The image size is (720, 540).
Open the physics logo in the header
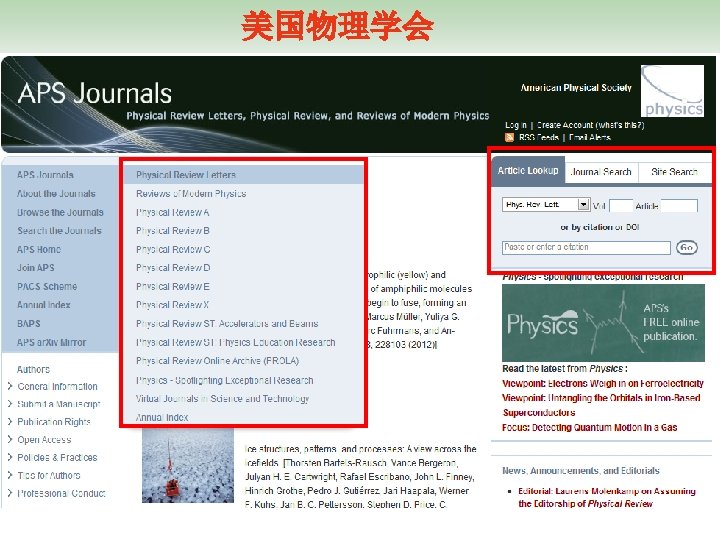point(672,91)
